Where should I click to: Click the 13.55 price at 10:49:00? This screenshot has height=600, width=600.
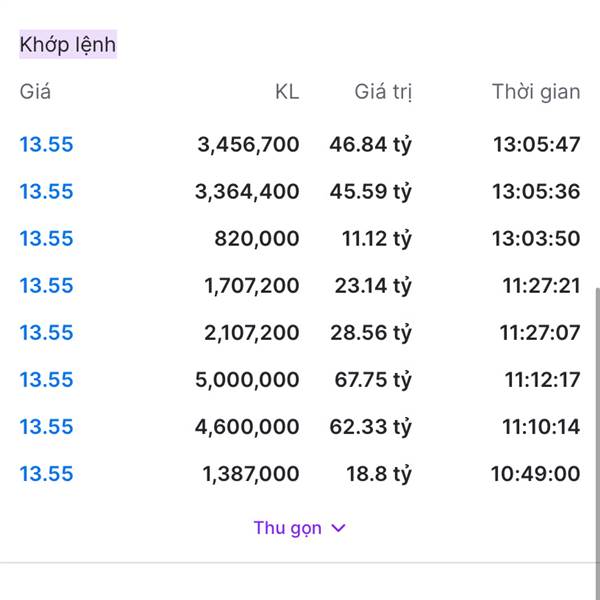[46, 473]
